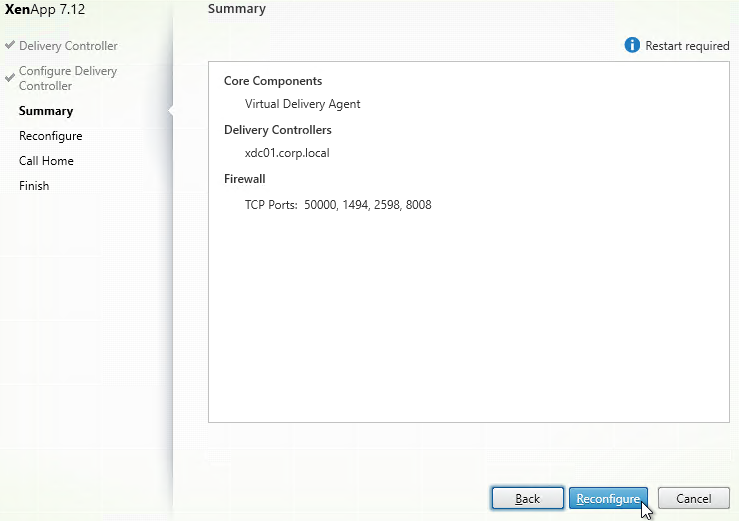Select the Call Home step
This screenshot has height=521, width=739.
(x=46, y=161)
